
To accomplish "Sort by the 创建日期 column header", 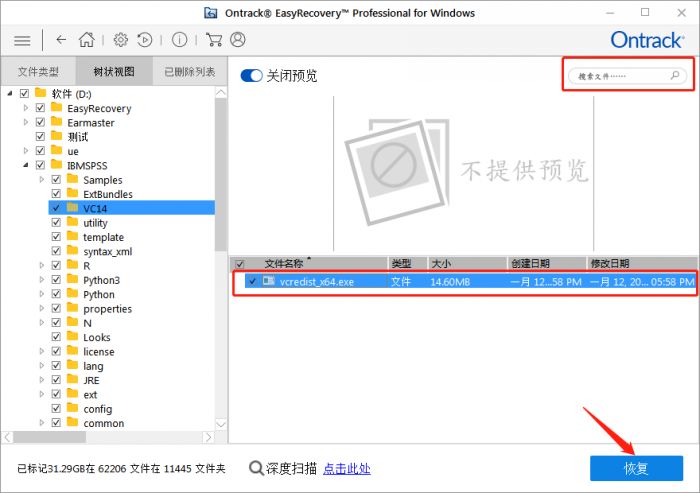I will pos(546,263).
